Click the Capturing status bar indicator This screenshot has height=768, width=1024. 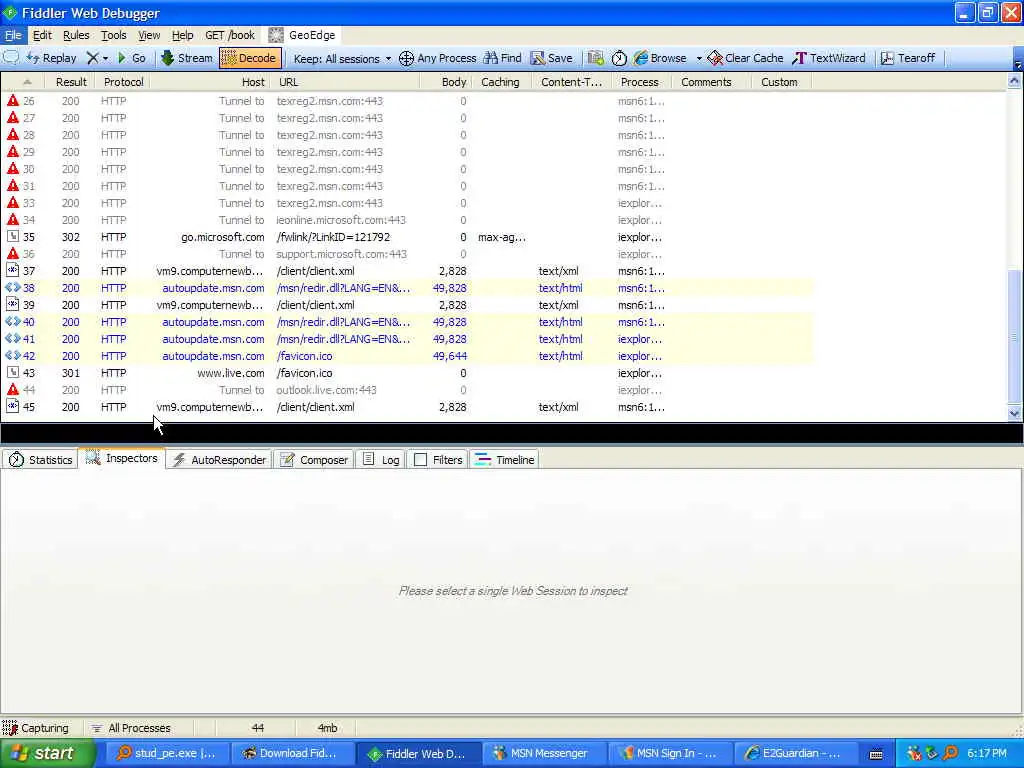click(36, 728)
